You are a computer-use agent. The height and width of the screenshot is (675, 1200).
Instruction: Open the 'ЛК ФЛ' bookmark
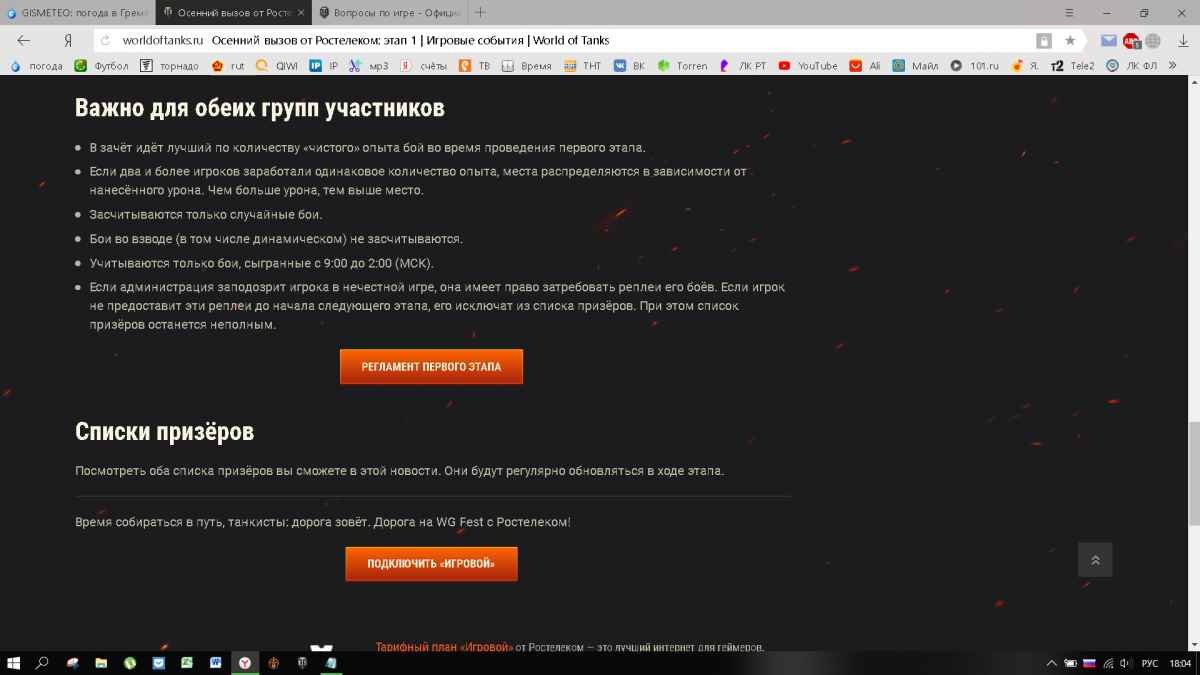tap(1132, 66)
